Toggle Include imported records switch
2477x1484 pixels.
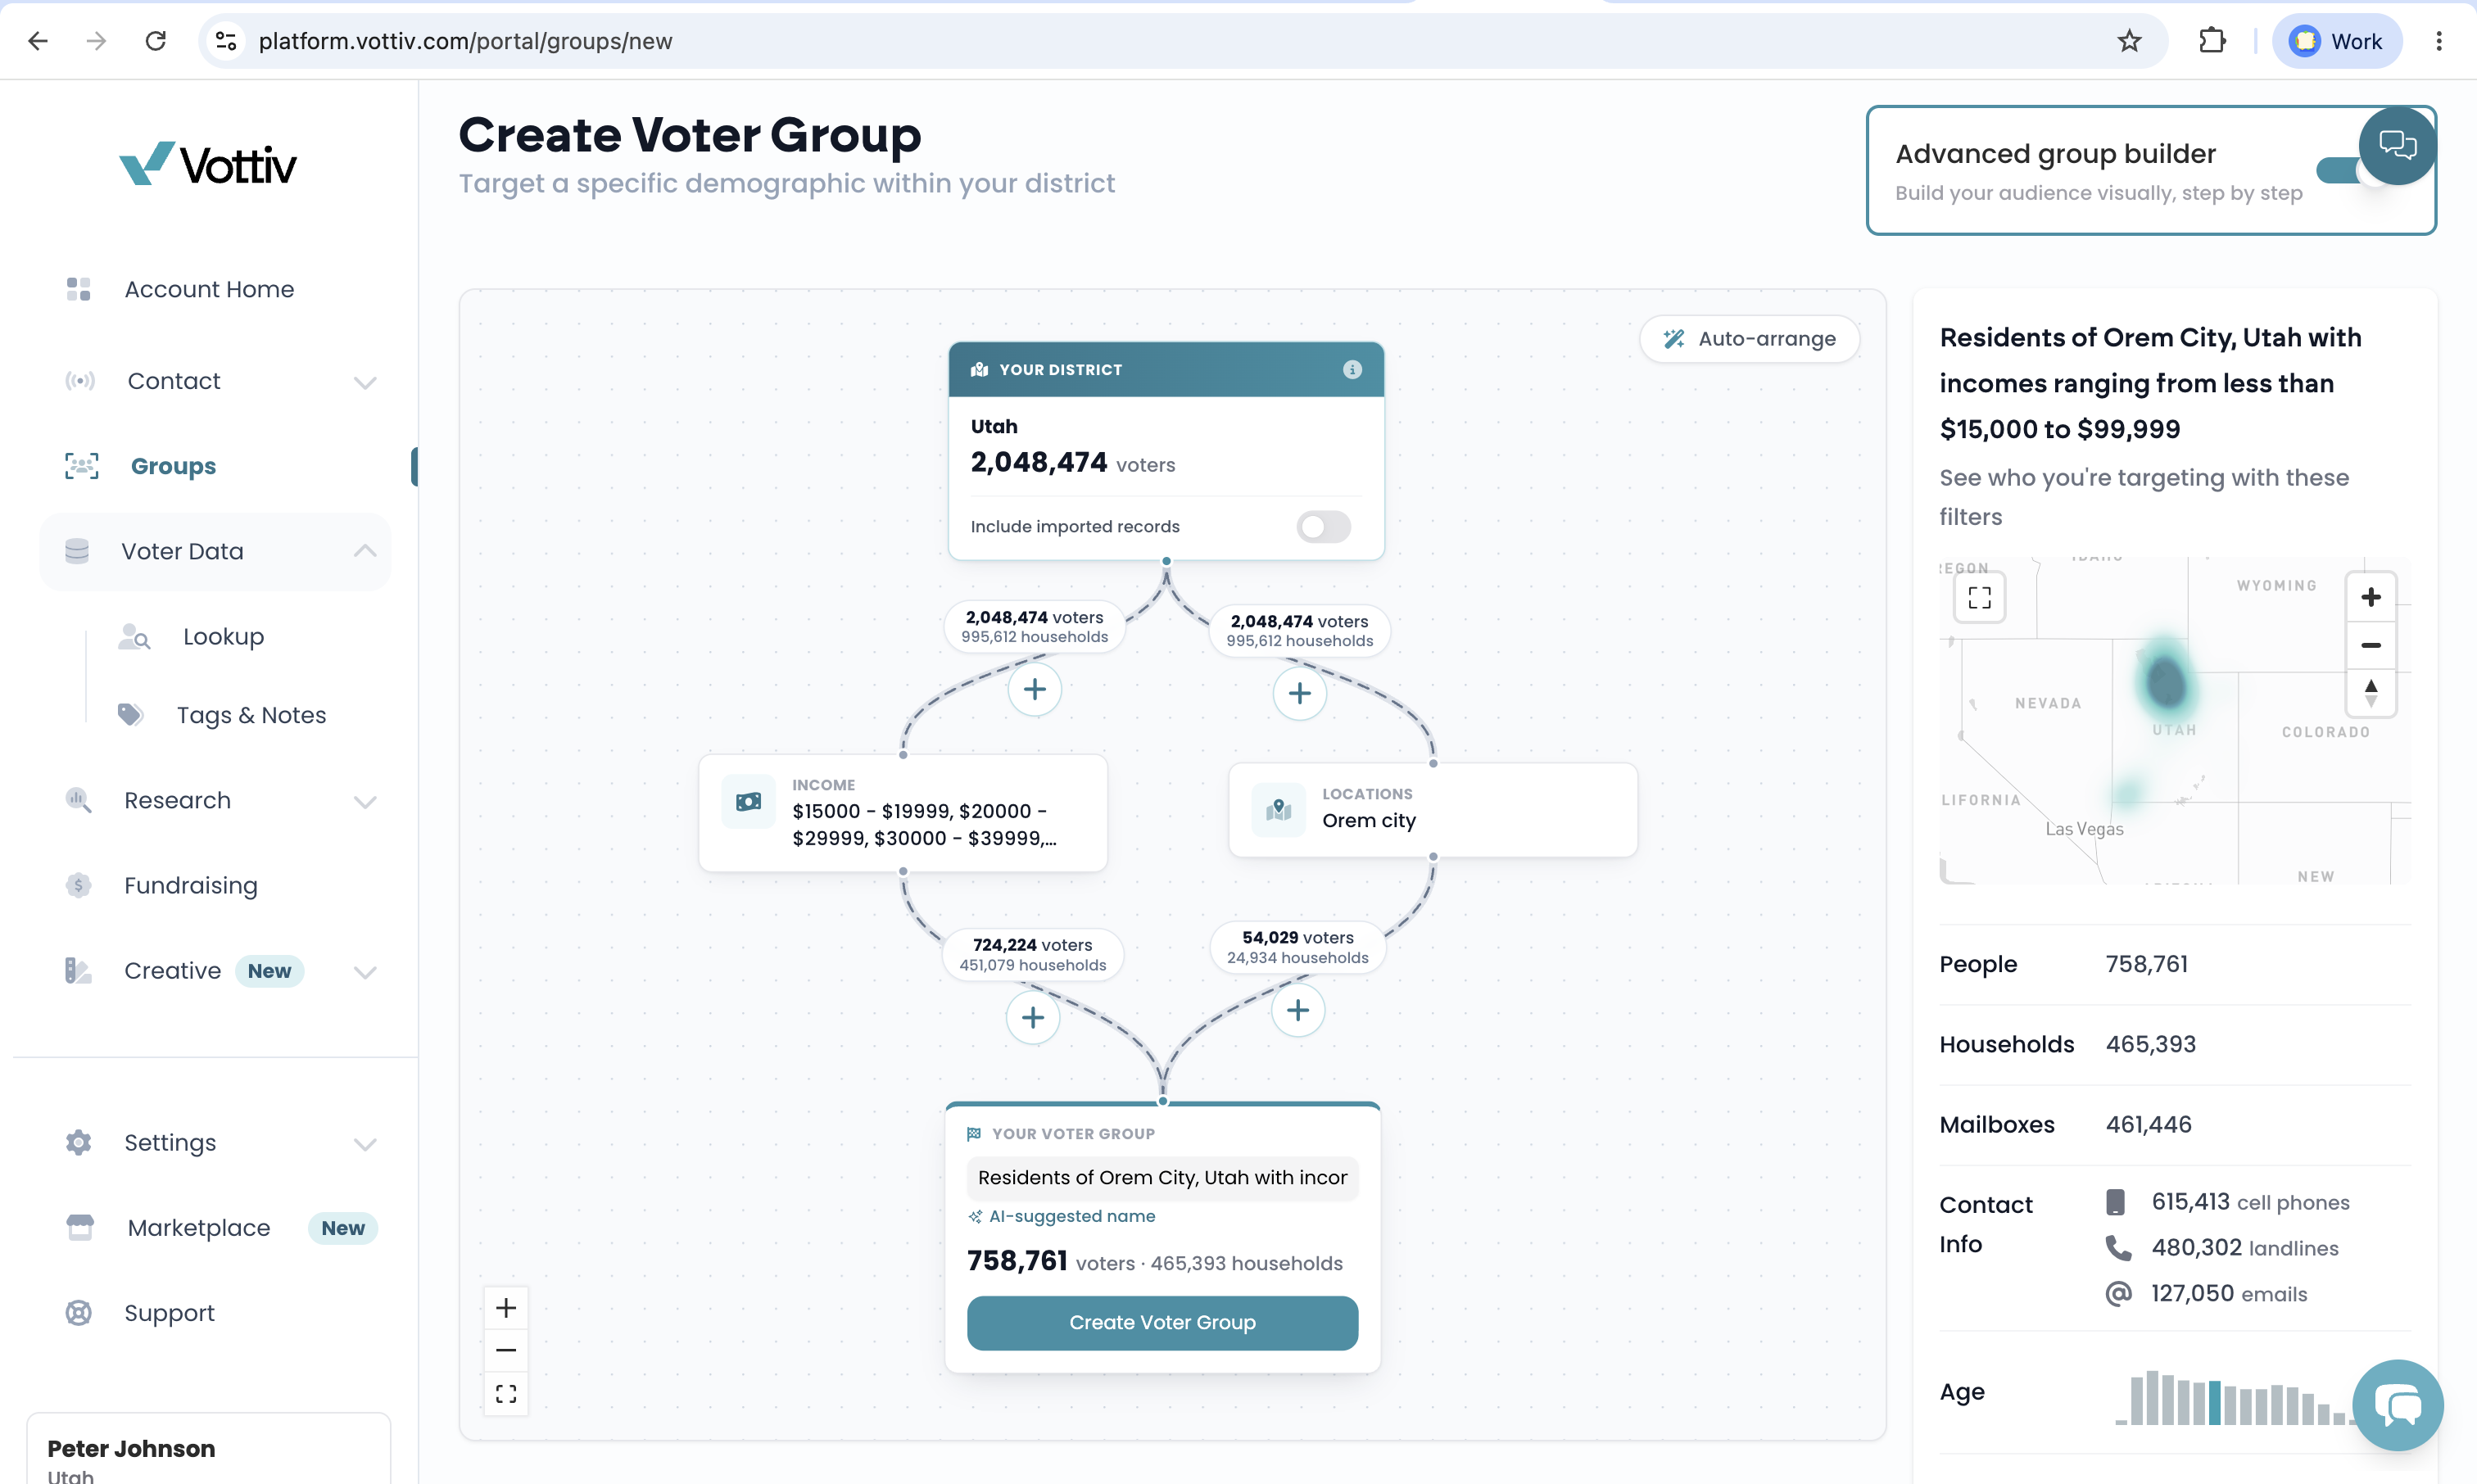(1323, 526)
